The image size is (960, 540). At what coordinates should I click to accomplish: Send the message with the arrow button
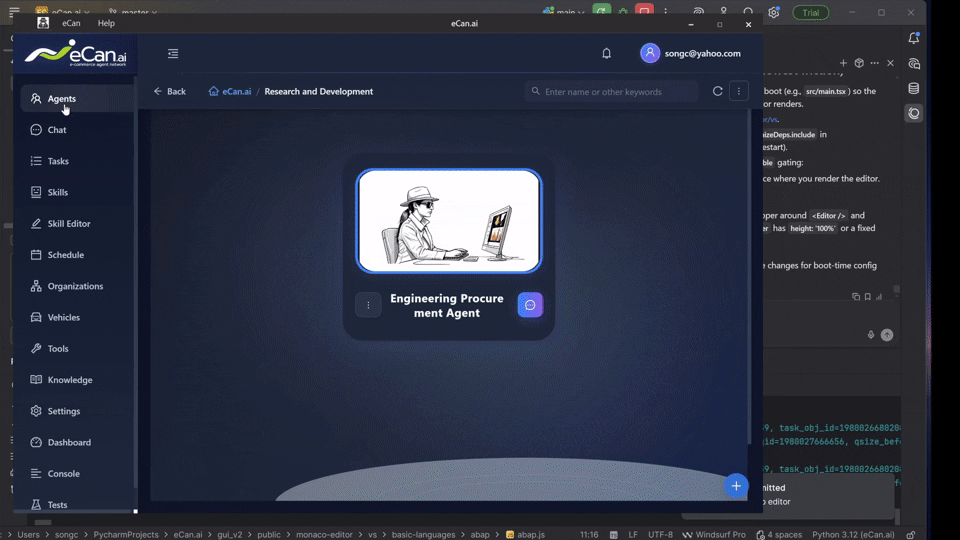pyautogui.click(x=887, y=335)
